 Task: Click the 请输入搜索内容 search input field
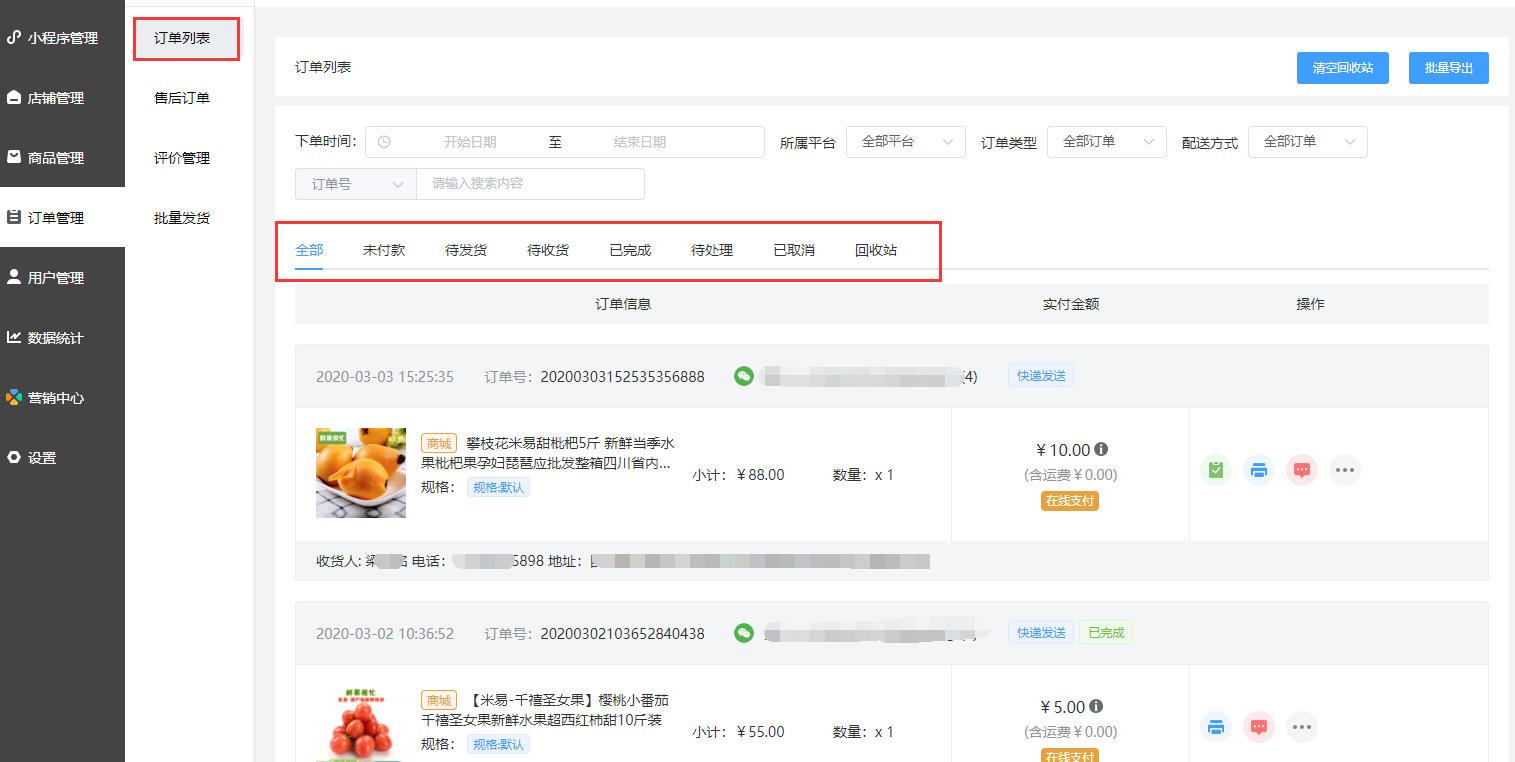530,184
